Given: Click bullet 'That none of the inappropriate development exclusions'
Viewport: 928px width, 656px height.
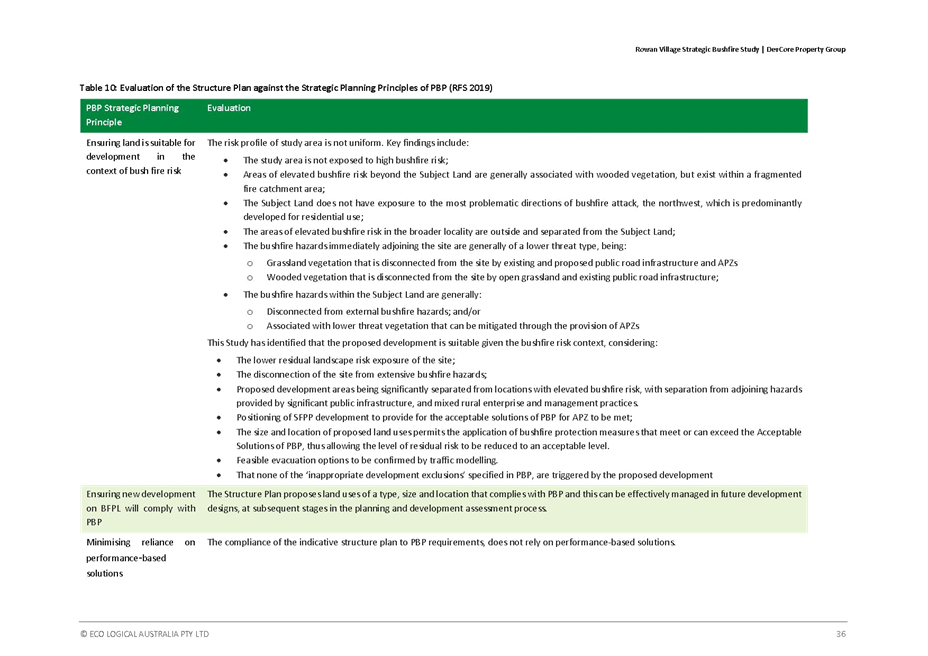Looking at the screenshot, I should tap(475, 474).
